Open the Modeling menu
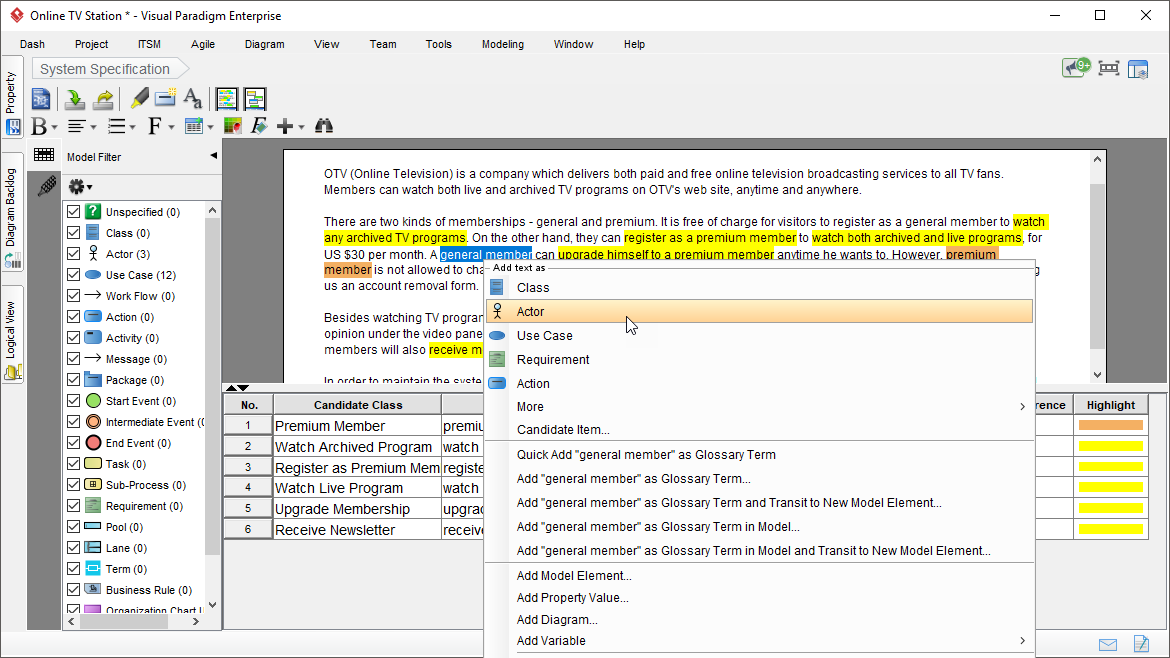1170x658 pixels. [x=503, y=44]
